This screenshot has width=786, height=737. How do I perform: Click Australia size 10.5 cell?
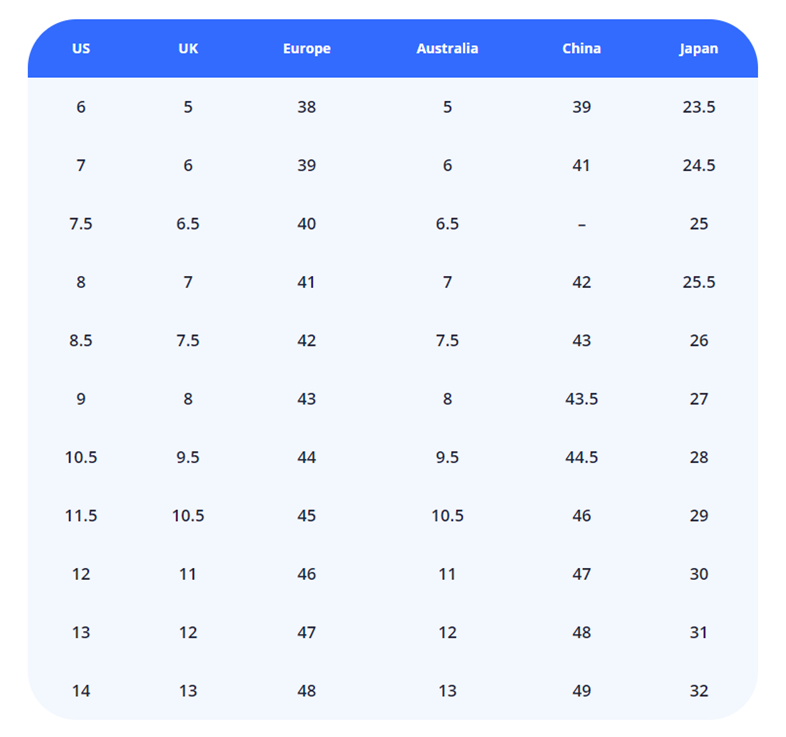(447, 516)
